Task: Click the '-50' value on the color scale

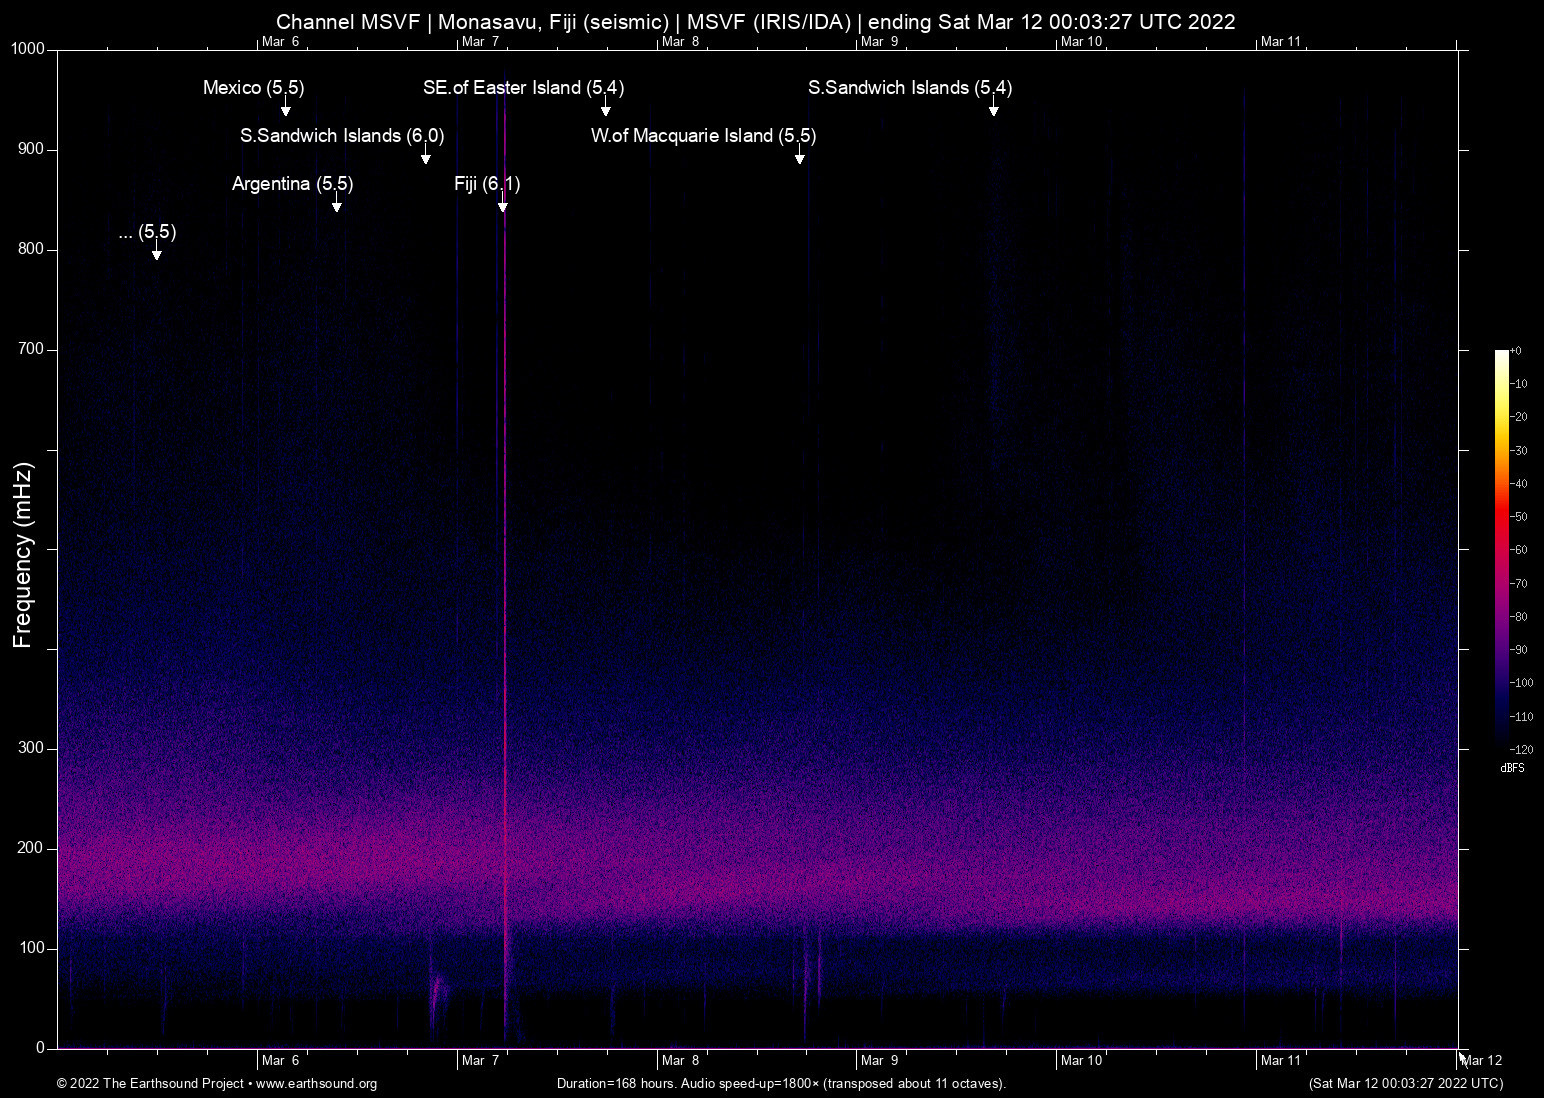Action: pyautogui.click(x=1519, y=517)
